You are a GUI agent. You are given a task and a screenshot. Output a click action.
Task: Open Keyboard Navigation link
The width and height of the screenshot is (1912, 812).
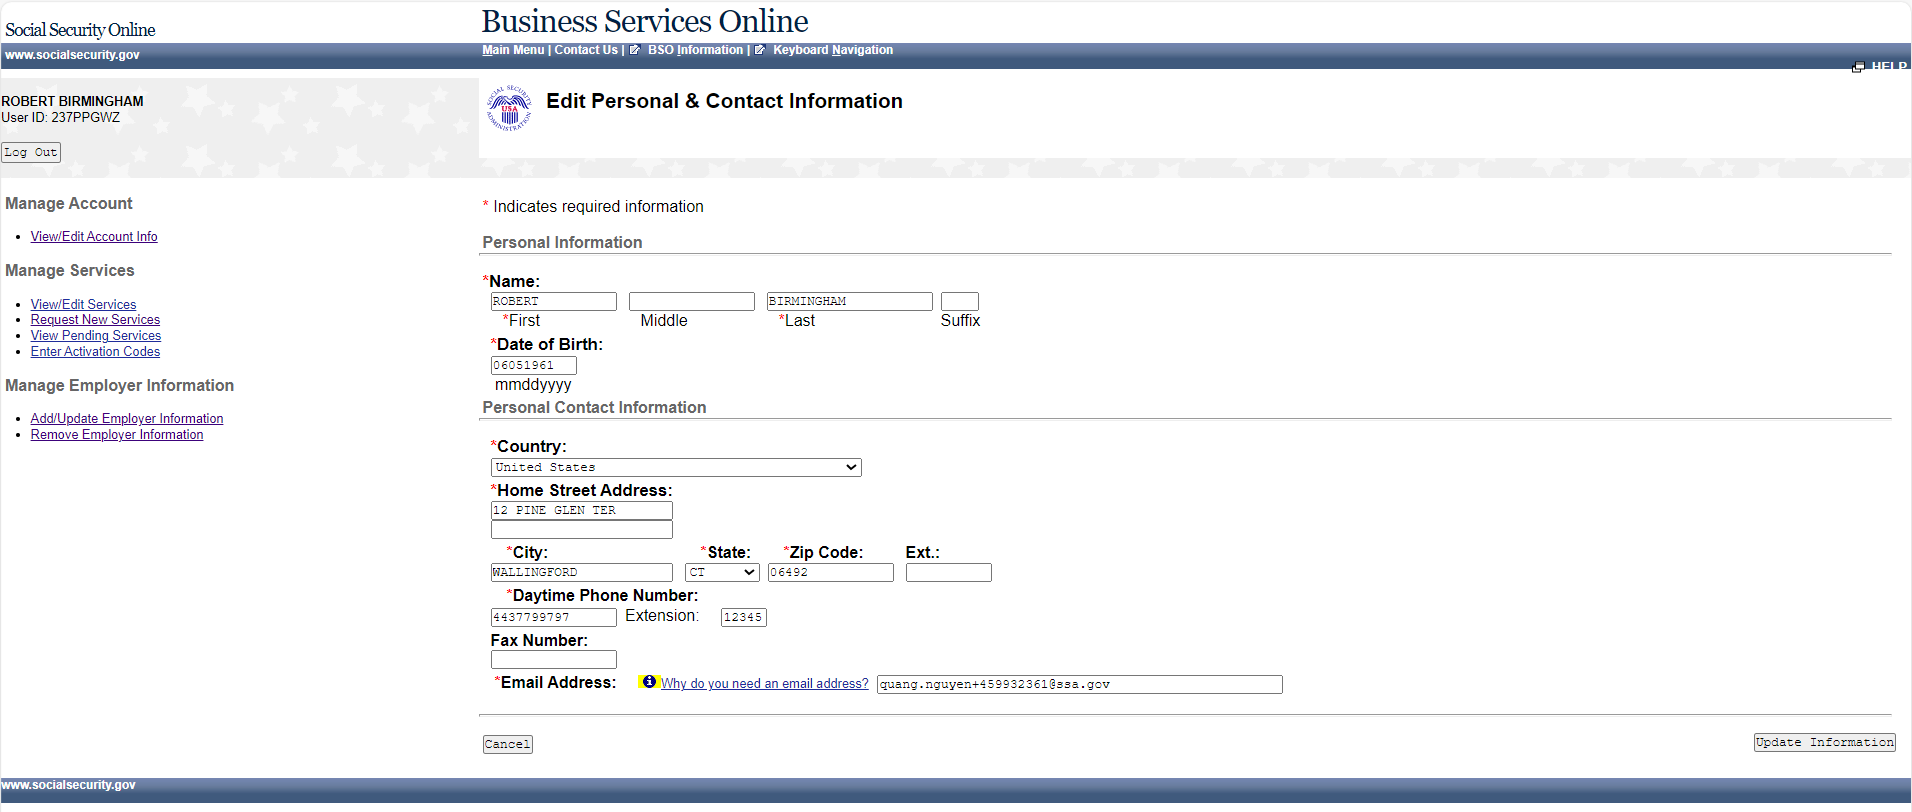click(833, 50)
